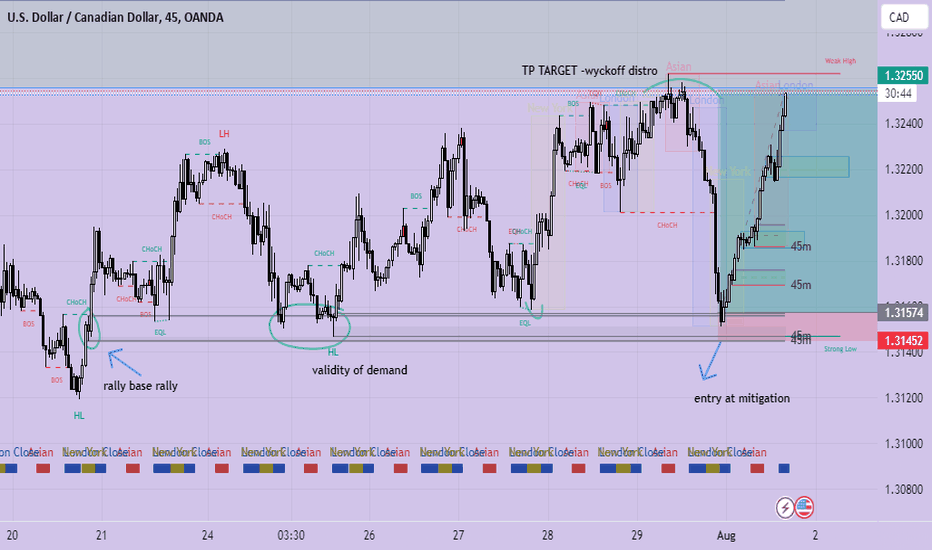Click the red LH swing label

[224, 134]
